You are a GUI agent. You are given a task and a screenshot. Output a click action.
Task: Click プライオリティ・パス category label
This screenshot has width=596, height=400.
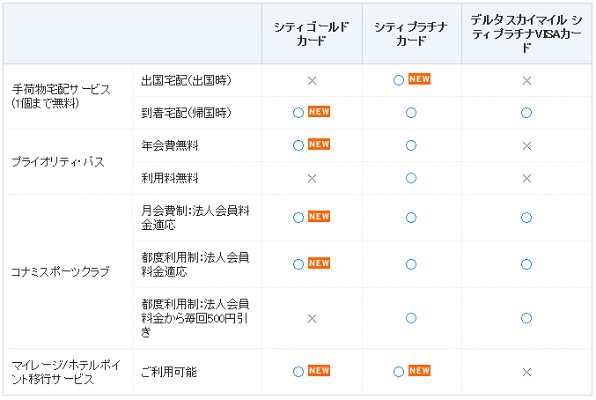[58, 162]
